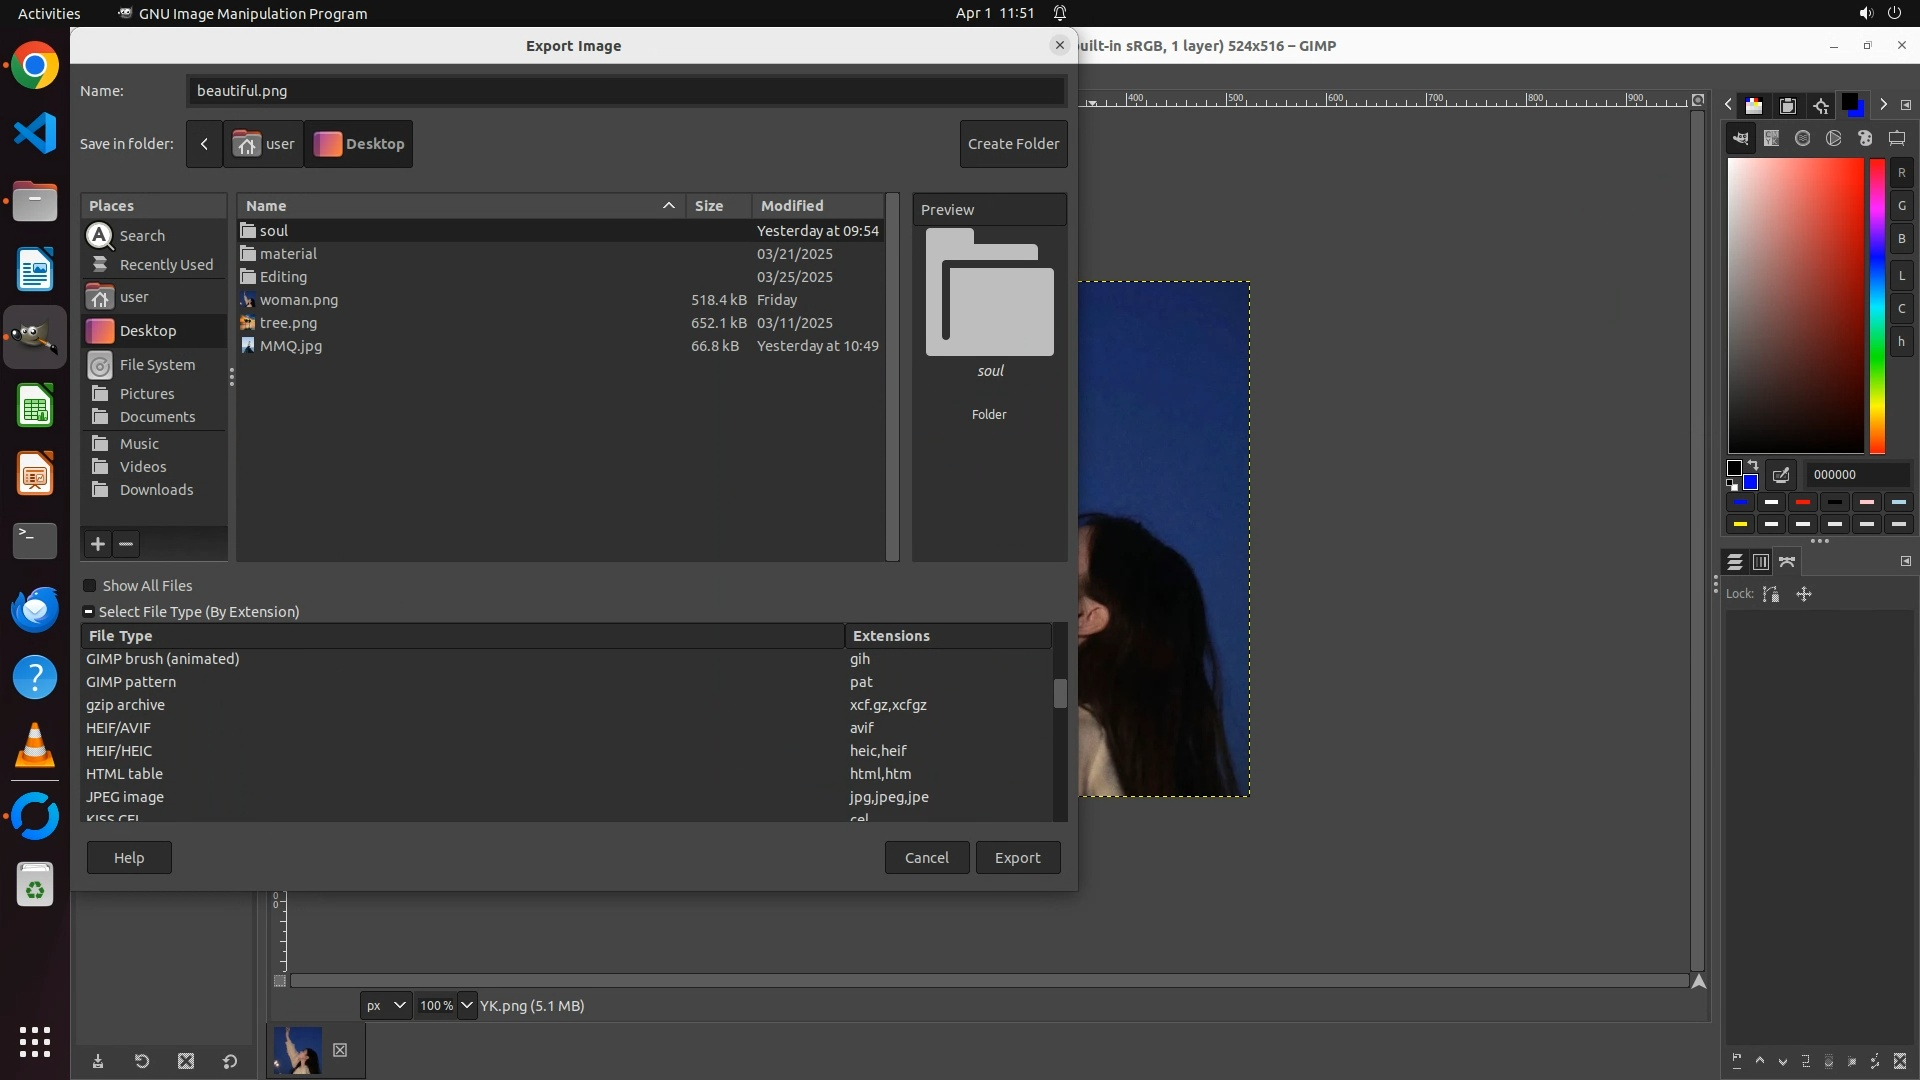The image size is (1920, 1080).
Task: Add current folder to bookmarks with plus
Action: click(98, 544)
